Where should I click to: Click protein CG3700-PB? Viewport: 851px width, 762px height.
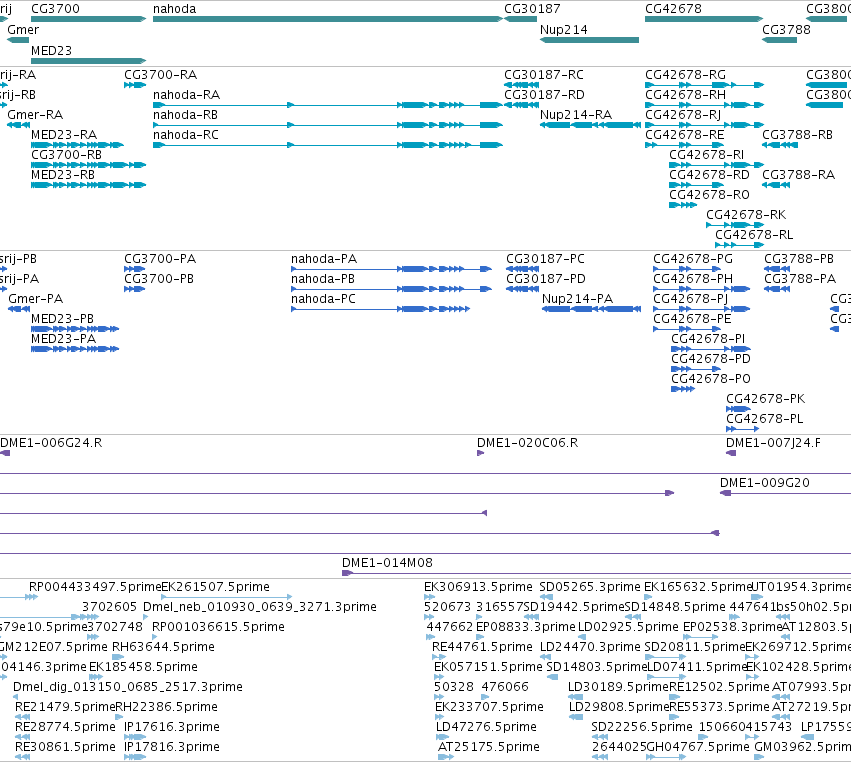point(135,289)
